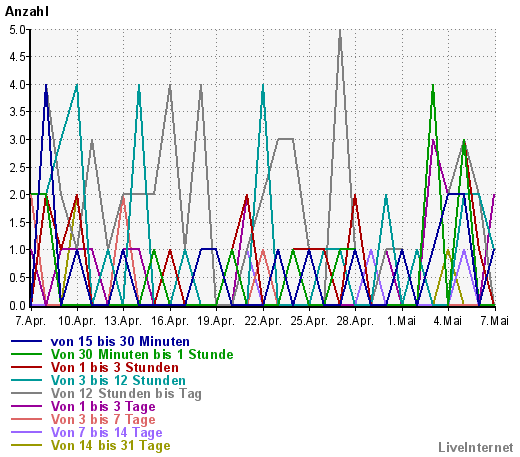
Task: Click y-axis value '5.0'
Action: pyautogui.click(x=17, y=30)
